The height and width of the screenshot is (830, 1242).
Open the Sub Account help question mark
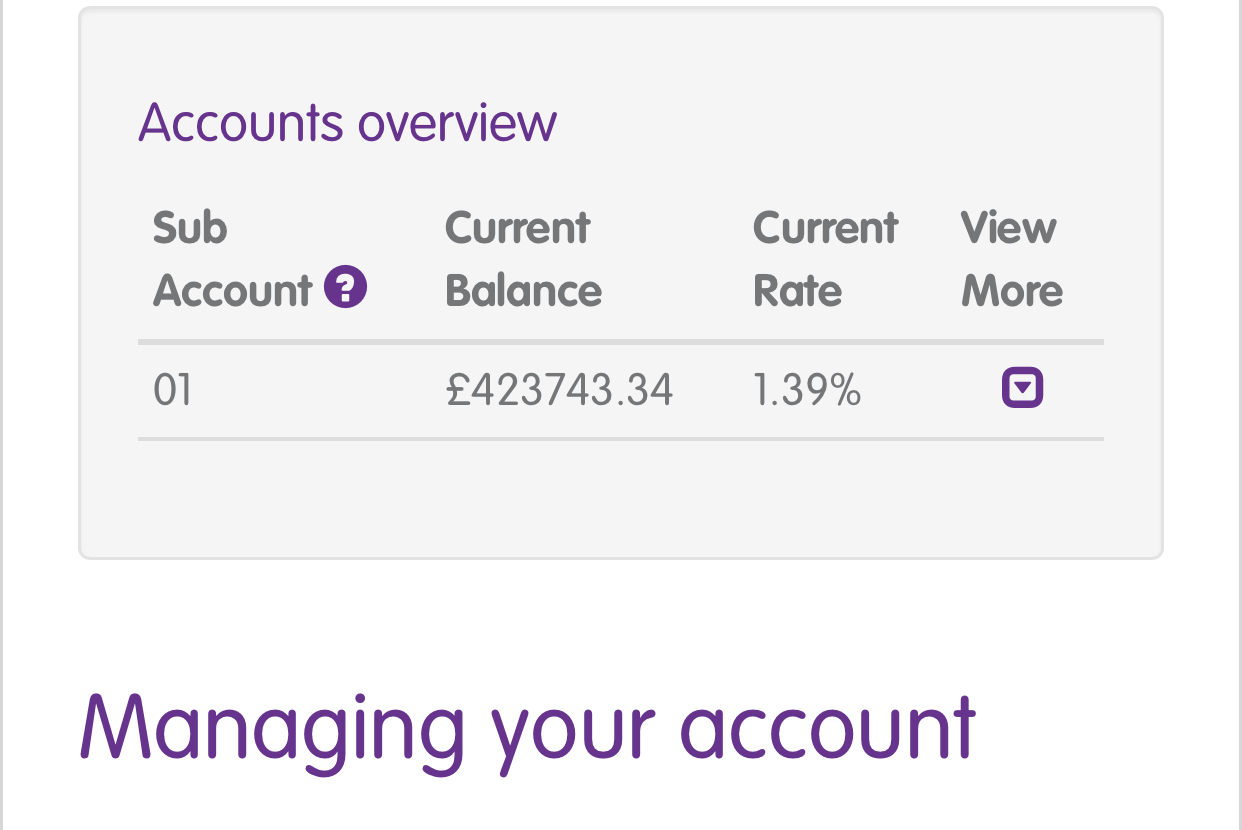click(346, 288)
